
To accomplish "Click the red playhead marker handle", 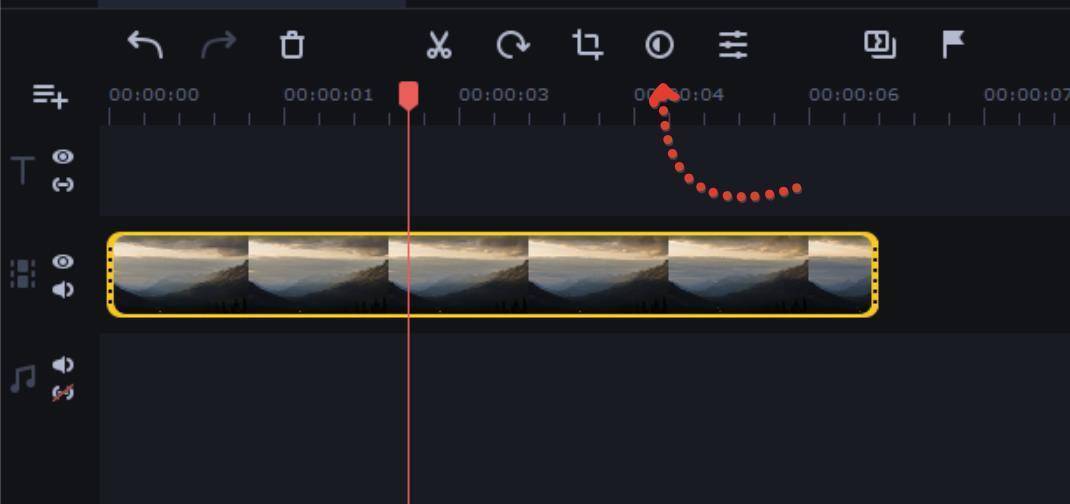I will (x=408, y=96).
